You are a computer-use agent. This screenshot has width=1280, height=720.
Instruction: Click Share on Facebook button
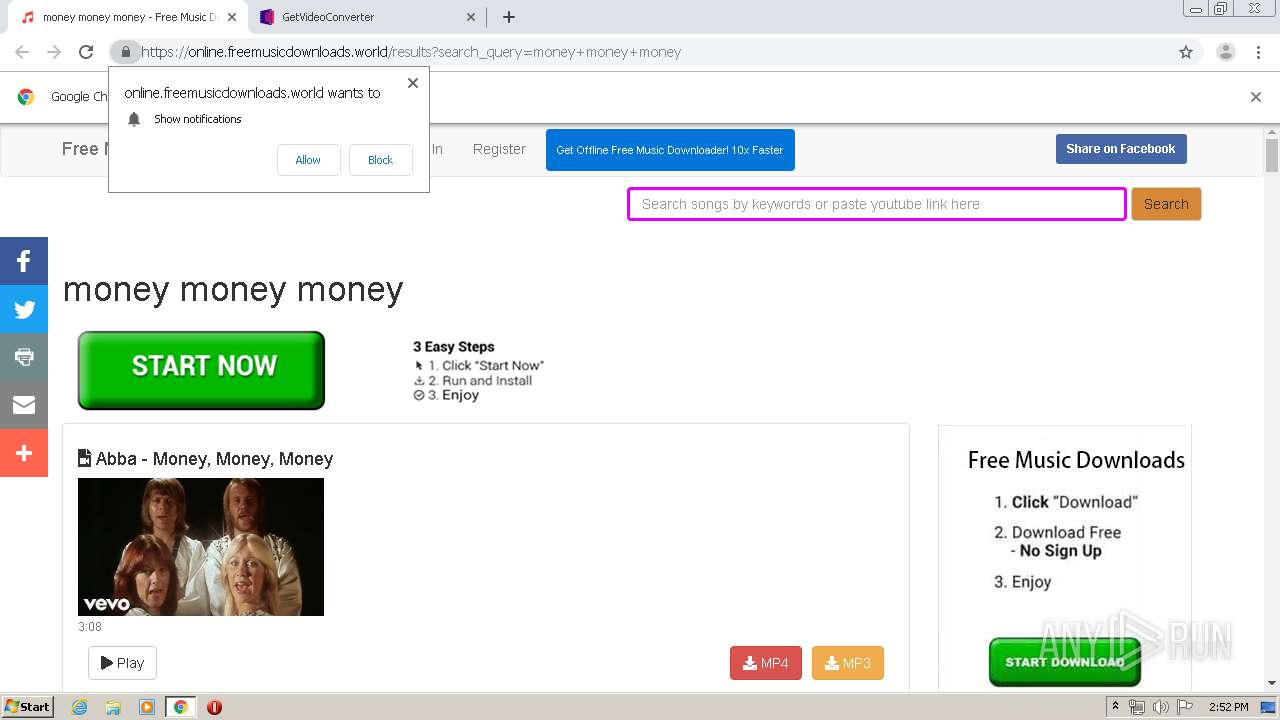(1121, 149)
